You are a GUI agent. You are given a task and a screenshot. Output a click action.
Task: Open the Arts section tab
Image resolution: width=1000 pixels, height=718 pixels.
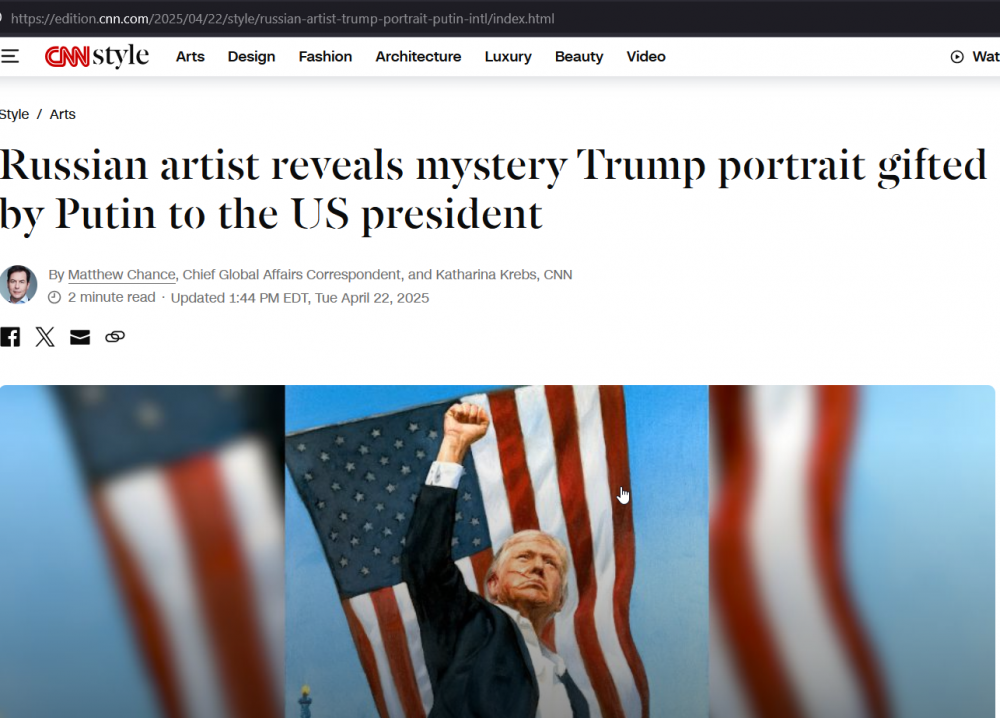190,57
